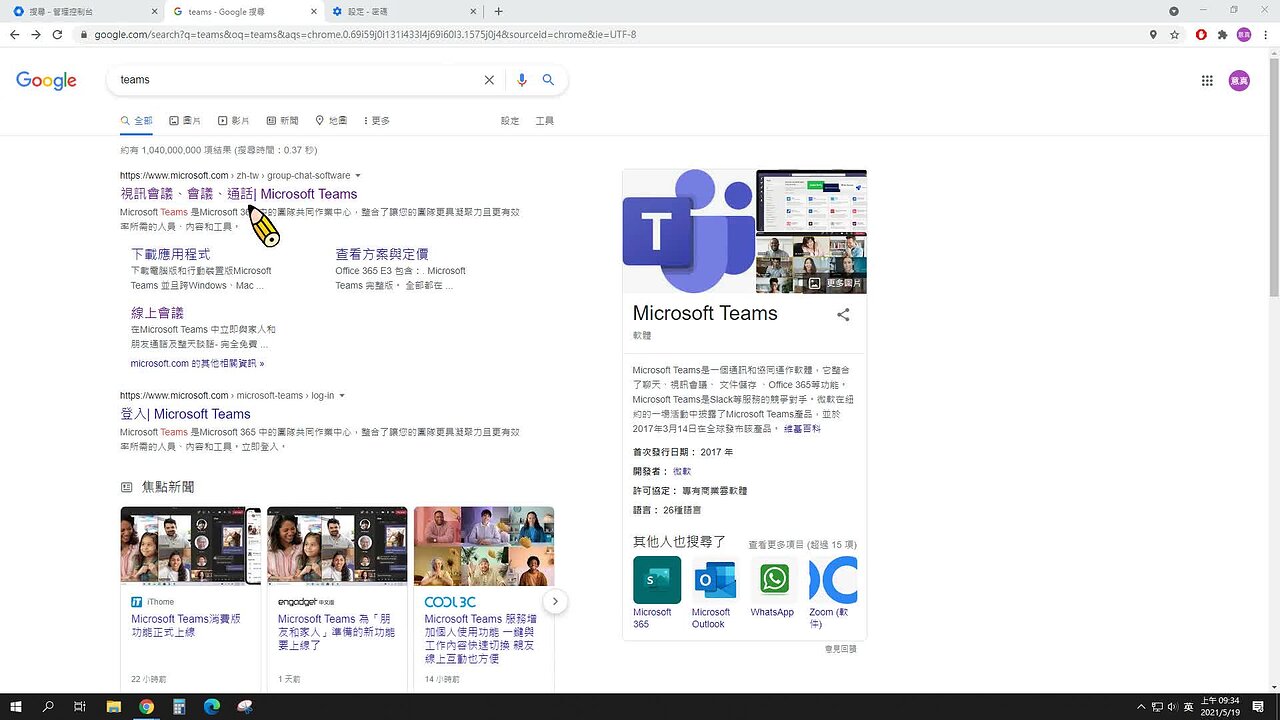Reload the current page

(57, 34)
